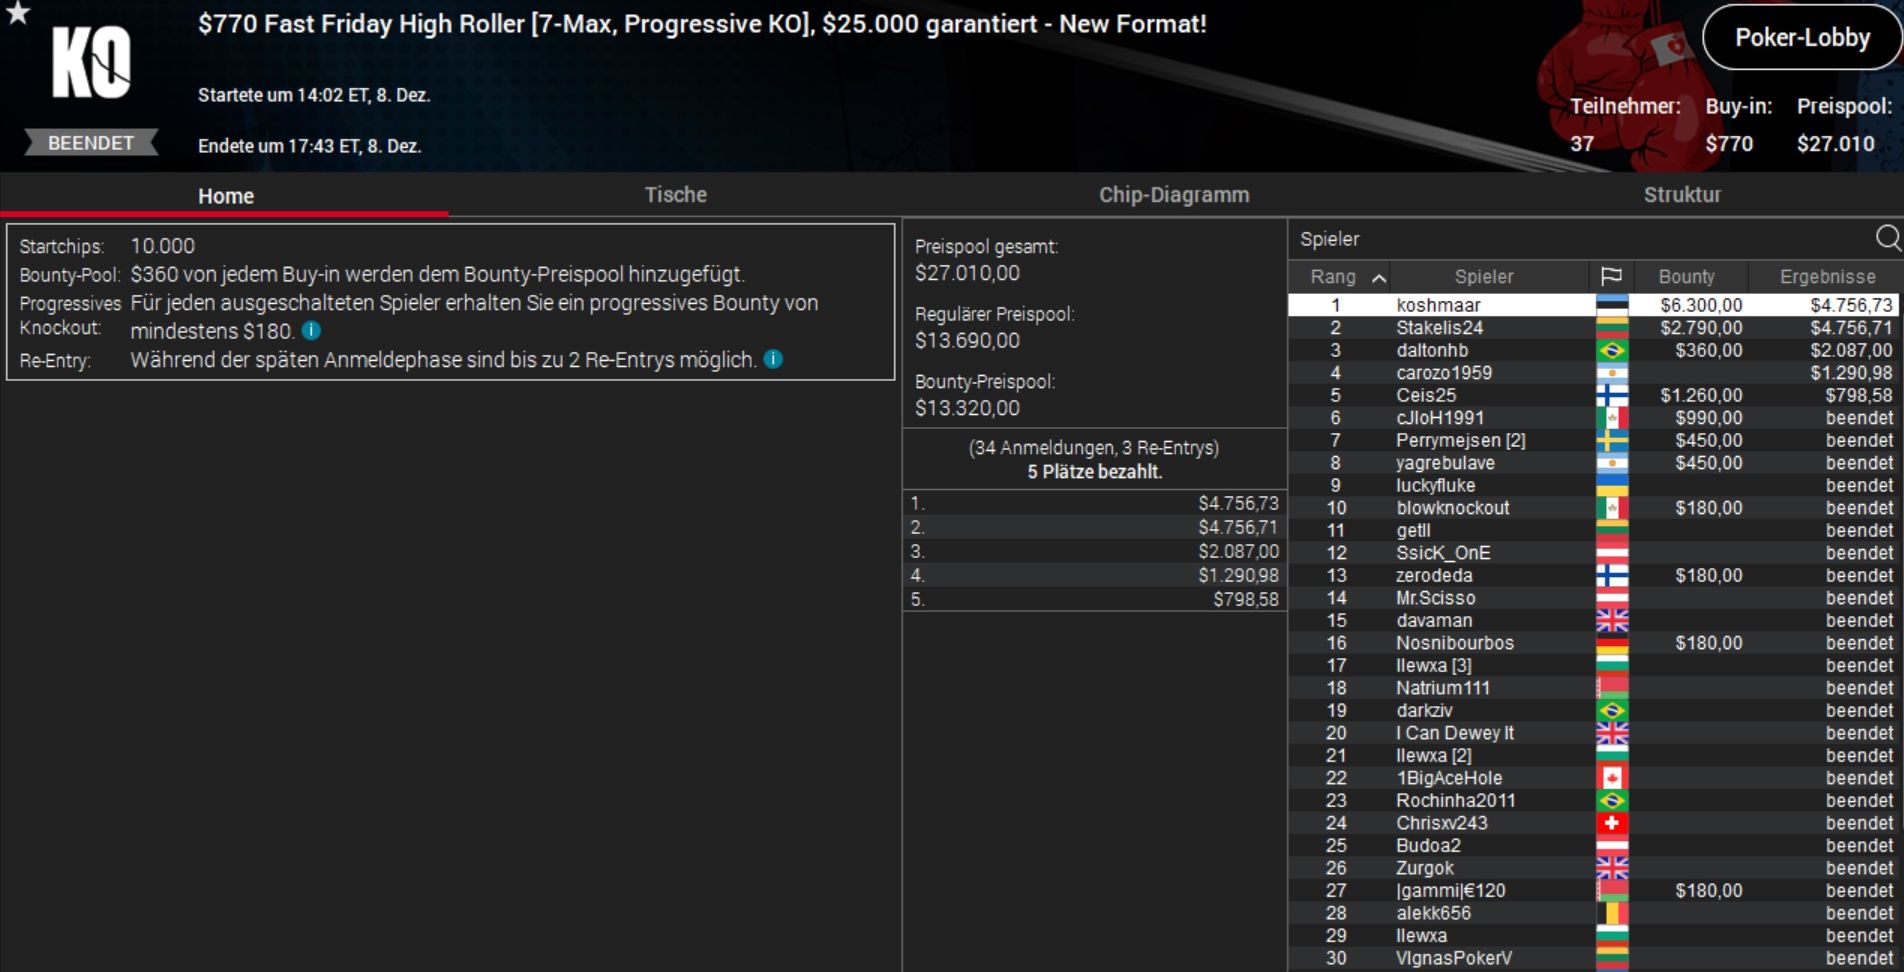Screen dimensions: 1904x972
Task: Open the Chip-Diagramm tab
Action: pos(1174,195)
